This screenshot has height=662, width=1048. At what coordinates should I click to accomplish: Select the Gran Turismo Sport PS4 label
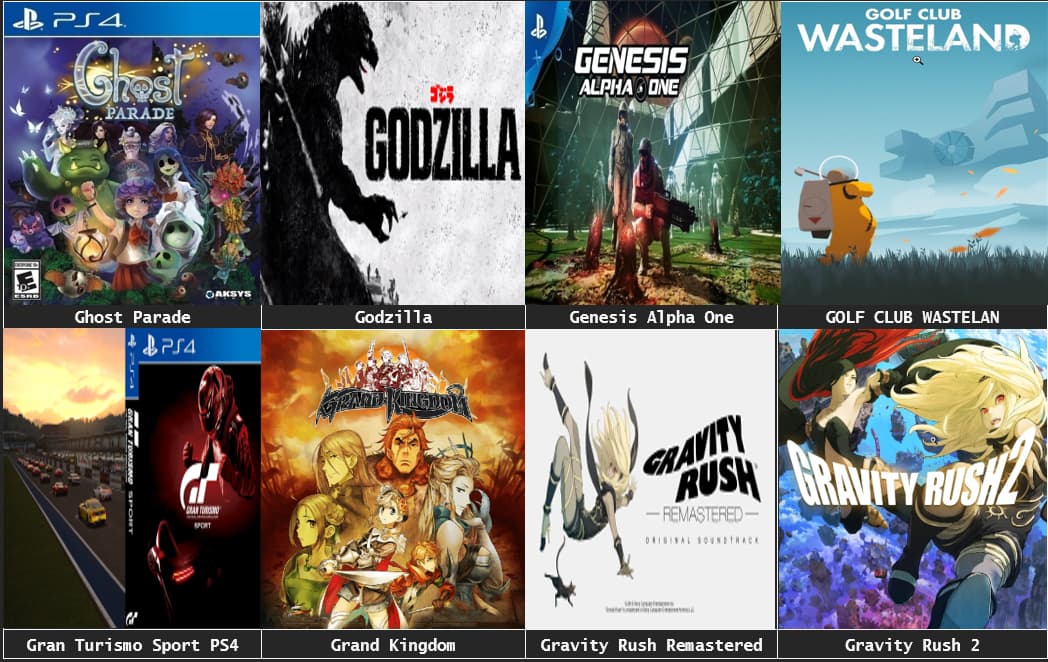pyautogui.click(x=132, y=645)
